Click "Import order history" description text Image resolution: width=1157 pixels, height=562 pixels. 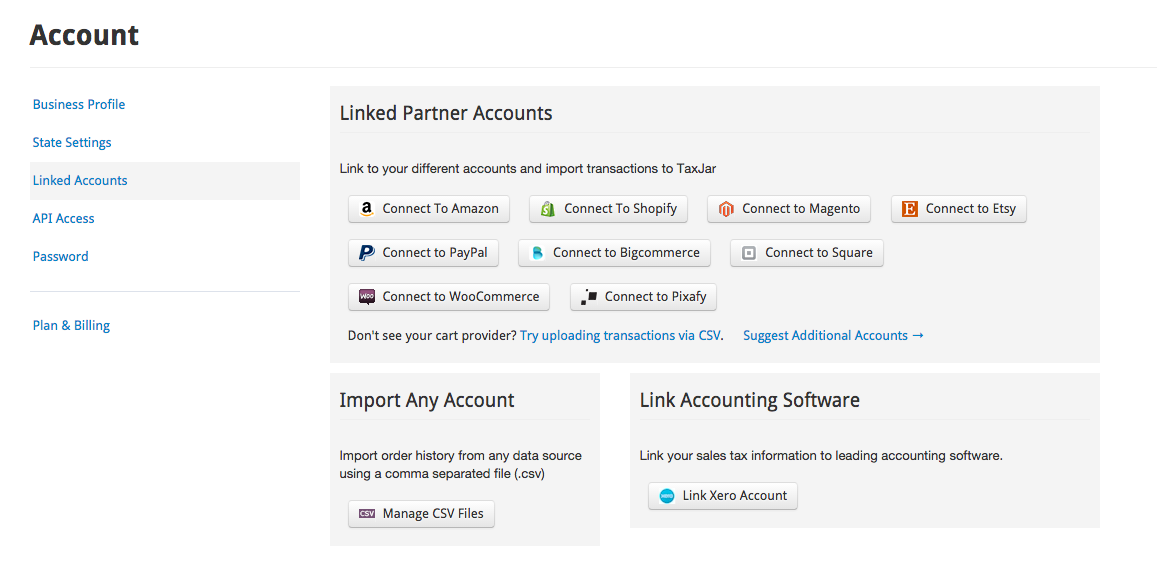coord(460,465)
